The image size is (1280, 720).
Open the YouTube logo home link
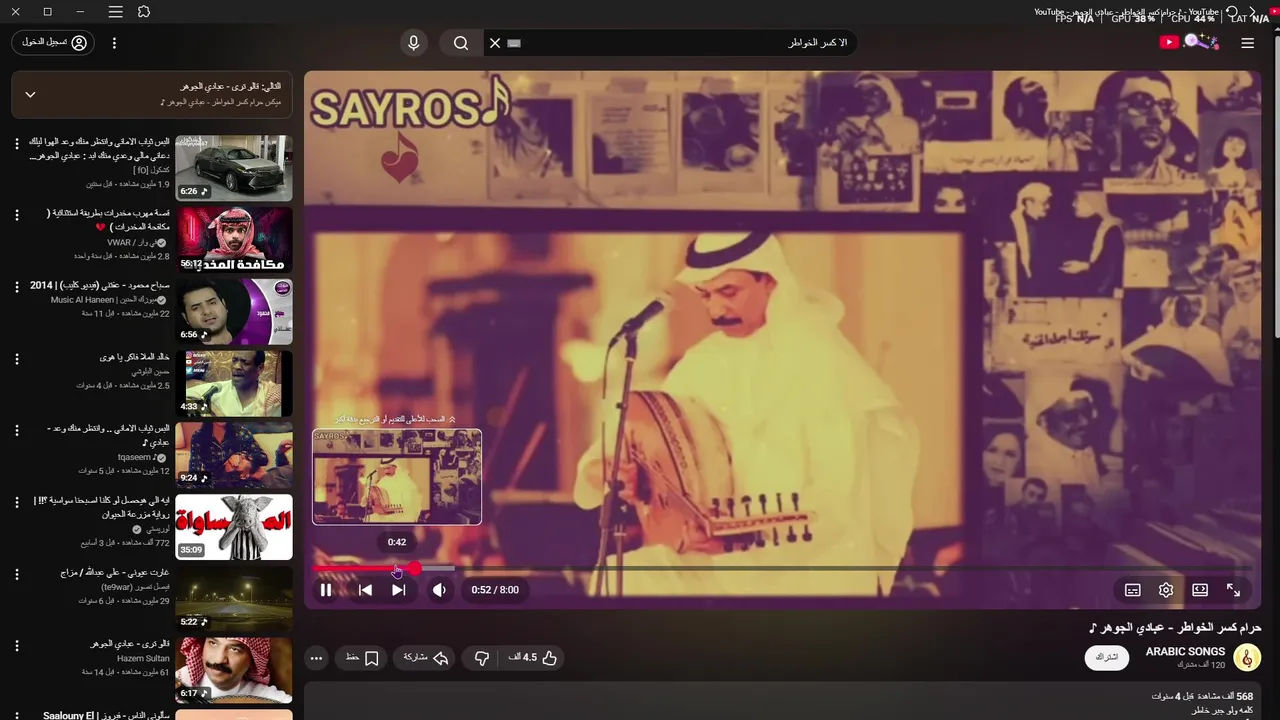[x=1168, y=42]
